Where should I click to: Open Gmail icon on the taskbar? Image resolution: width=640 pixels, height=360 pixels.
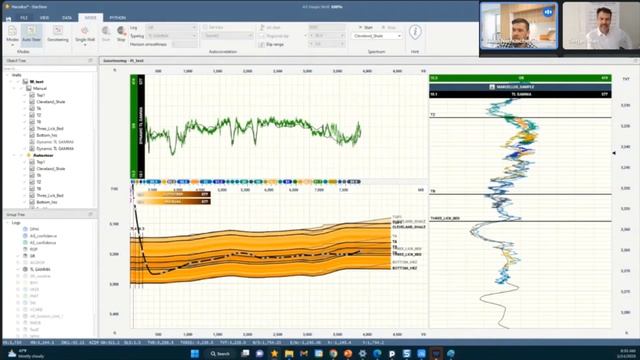coord(304,353)
